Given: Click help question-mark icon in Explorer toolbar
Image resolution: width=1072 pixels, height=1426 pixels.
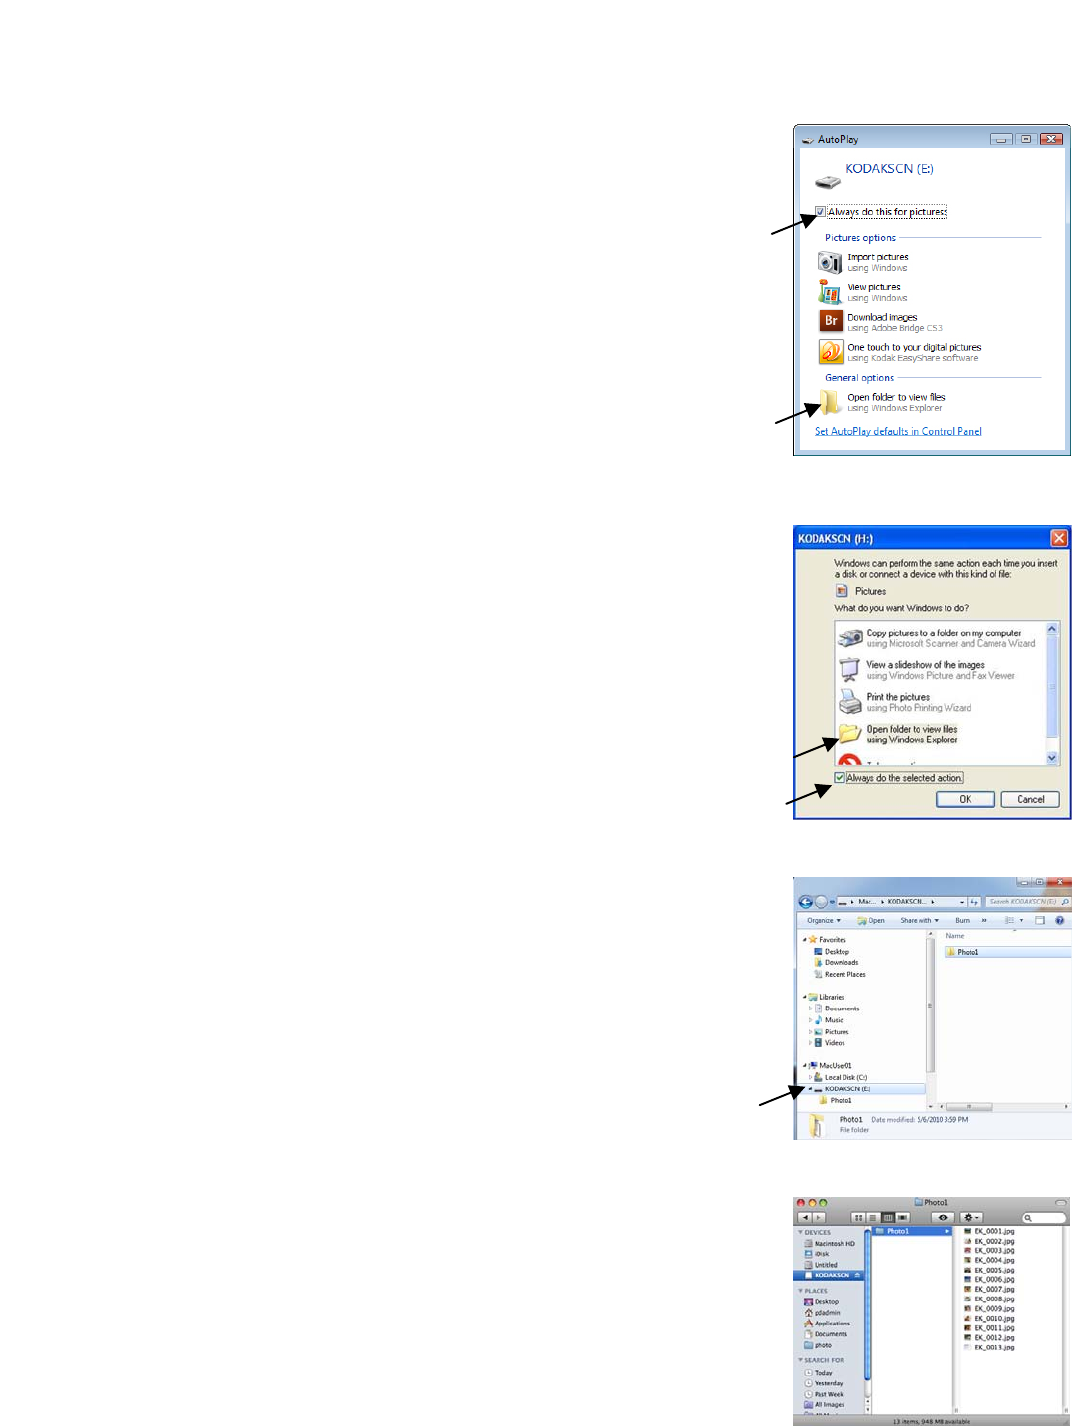Looking at the screenshot, I should [x=1059, y=920].
